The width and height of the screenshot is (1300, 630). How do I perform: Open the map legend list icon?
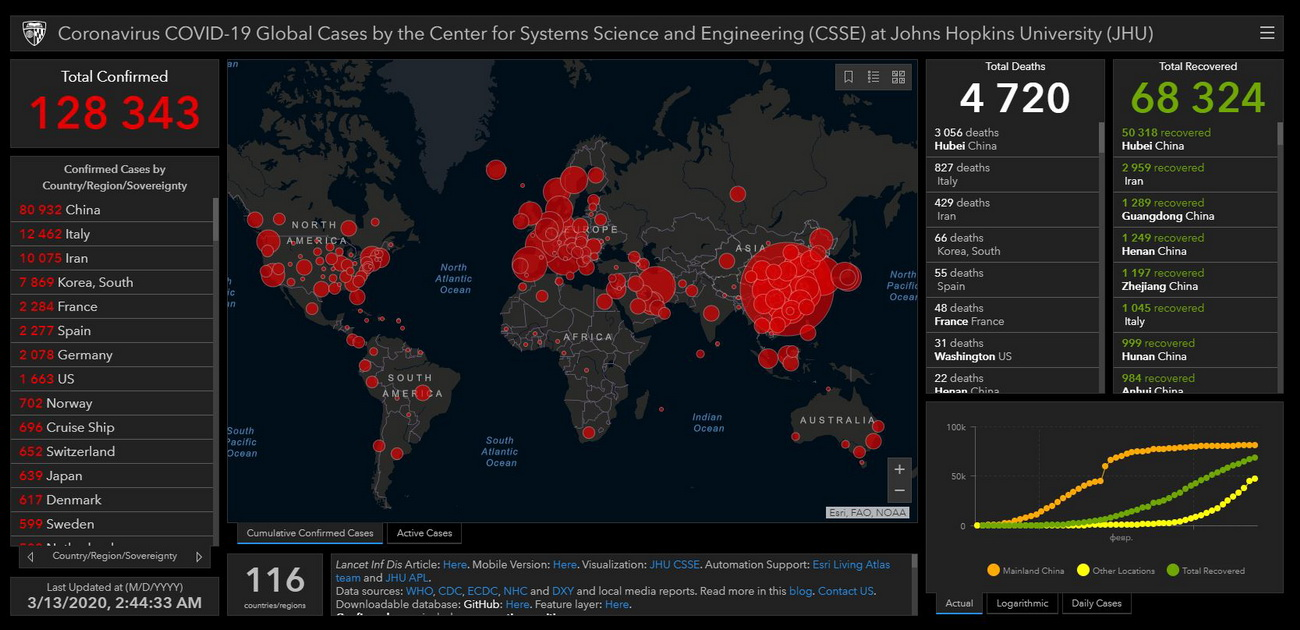pos(873,77)
